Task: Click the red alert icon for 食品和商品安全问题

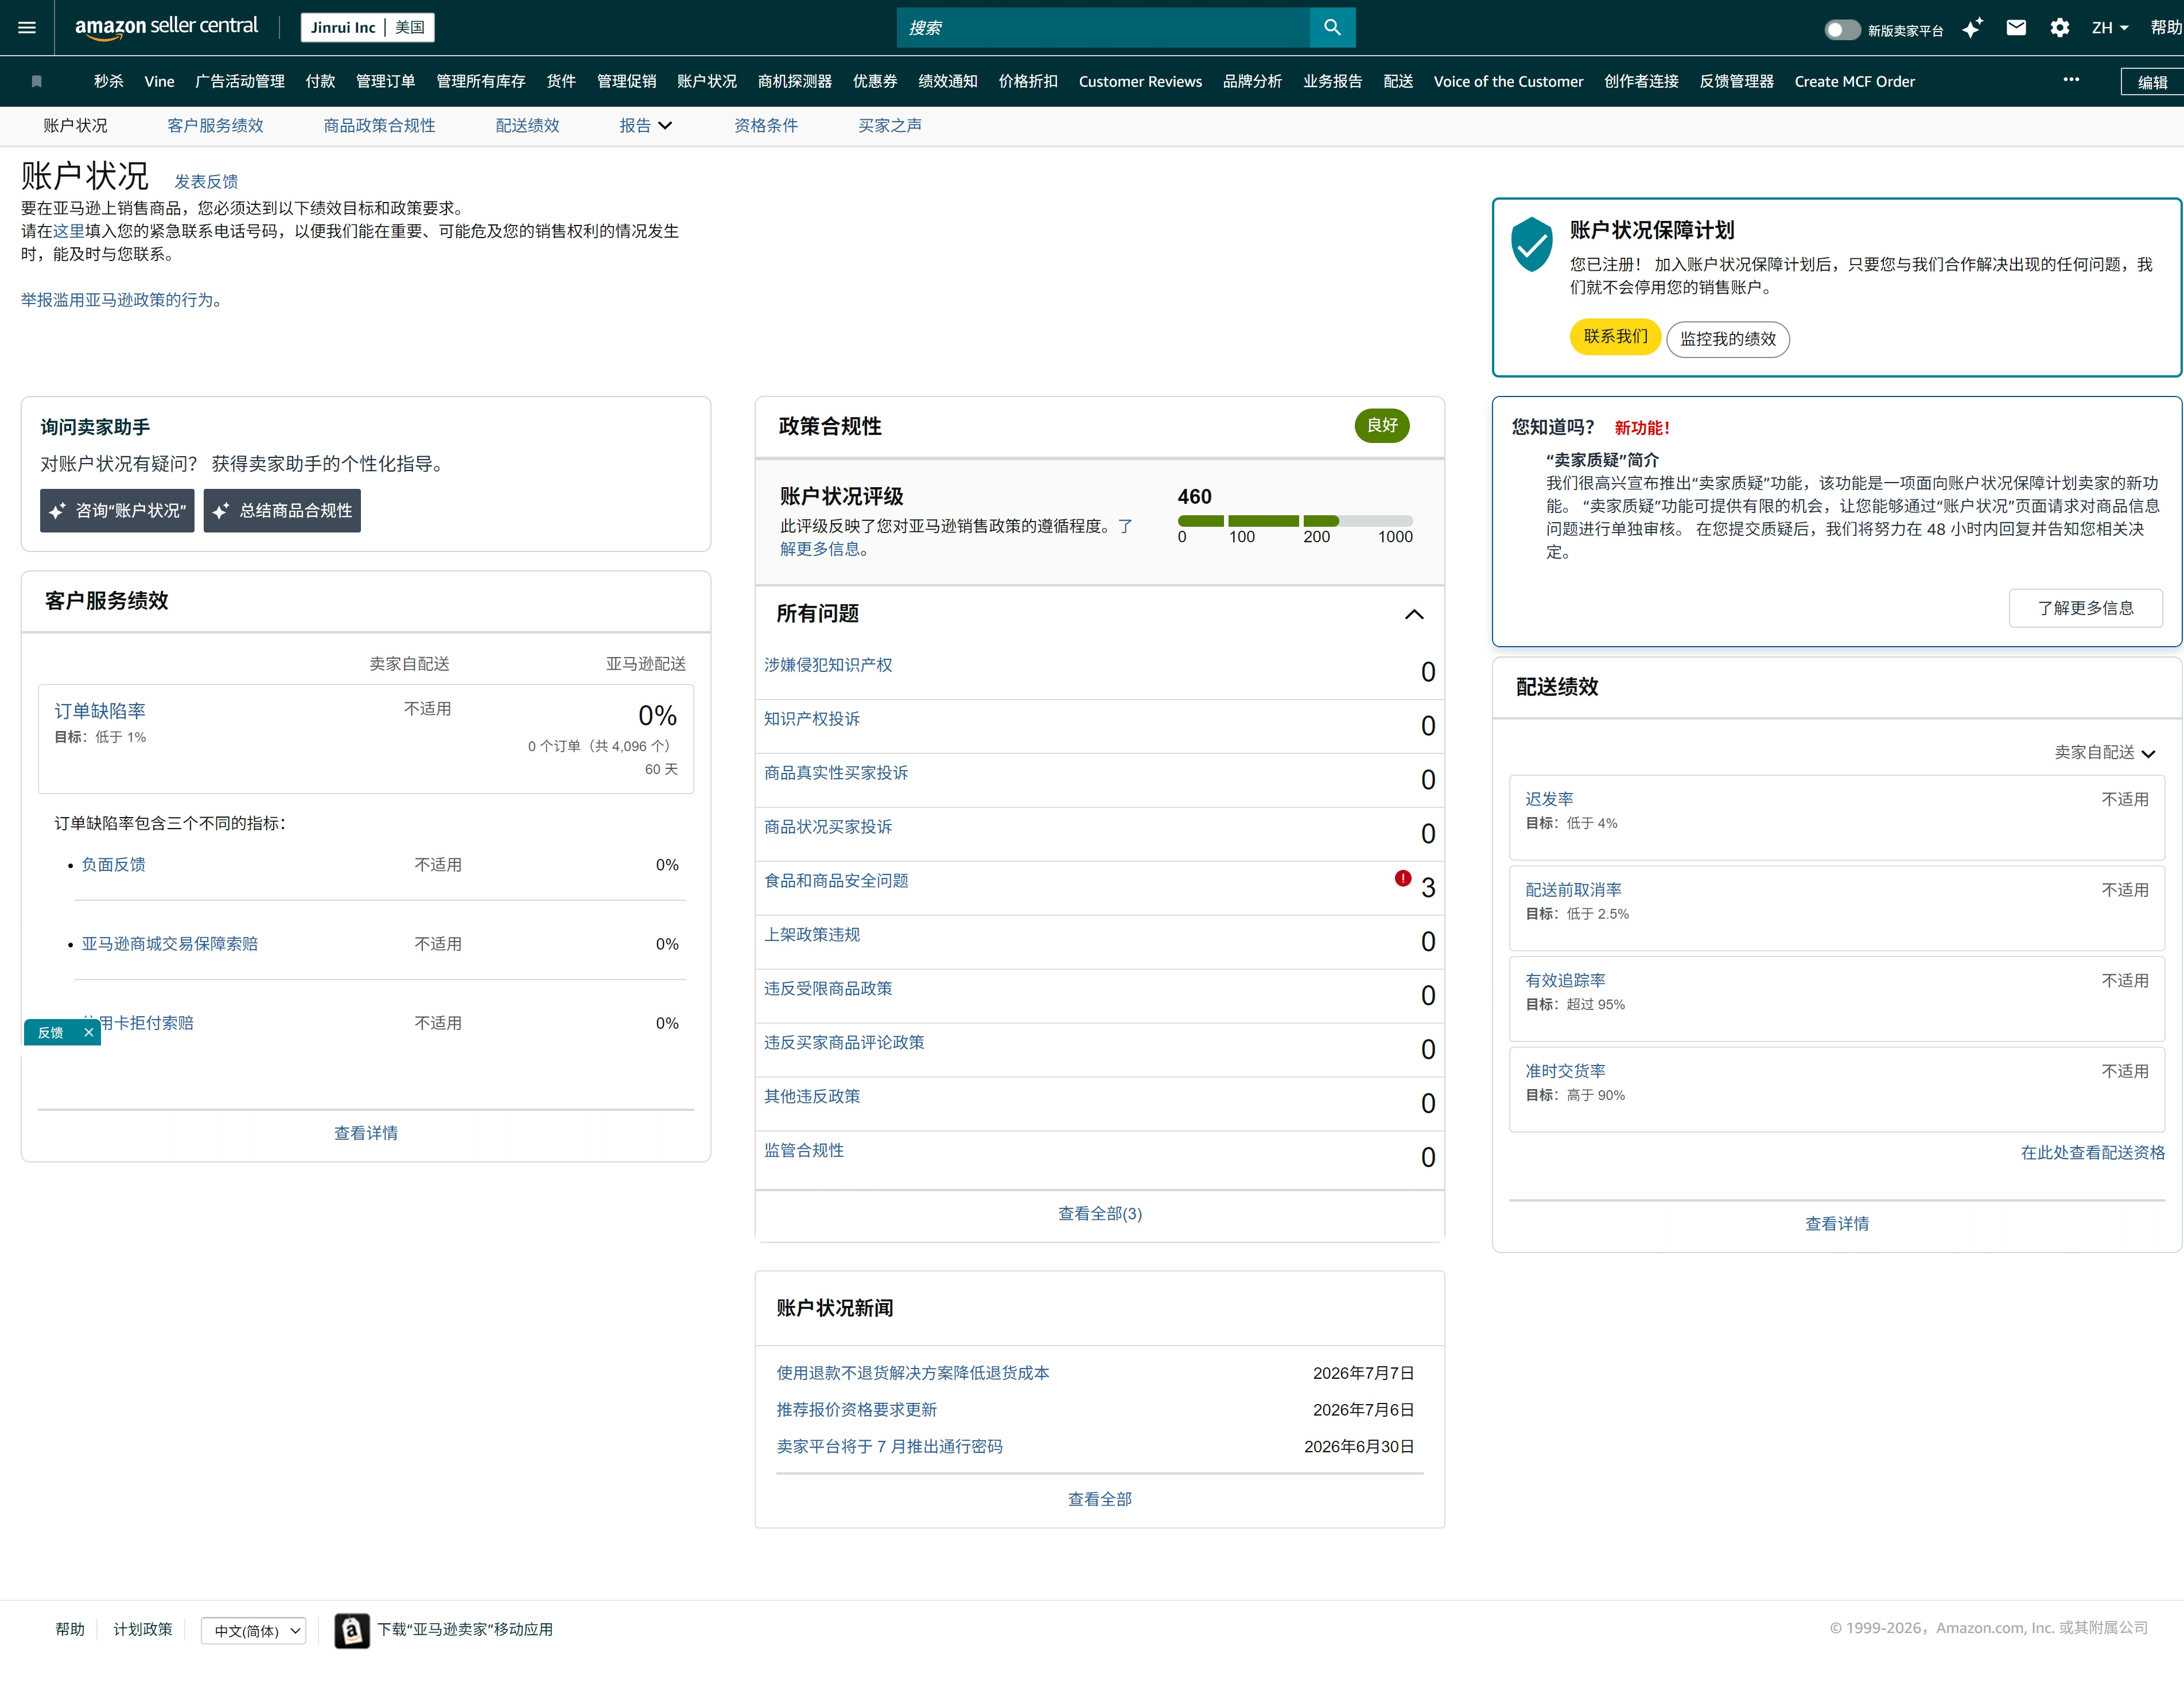Action: pos(1403,878)
